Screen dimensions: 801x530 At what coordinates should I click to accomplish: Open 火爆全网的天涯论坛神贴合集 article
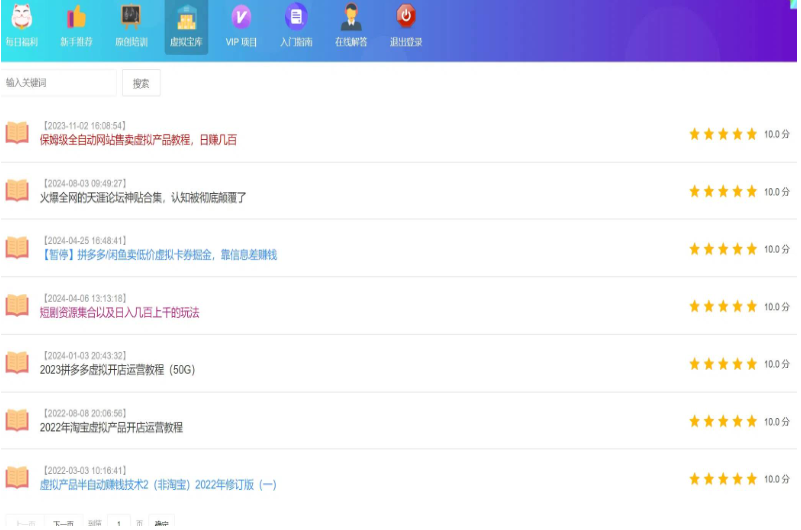[143, 198]
